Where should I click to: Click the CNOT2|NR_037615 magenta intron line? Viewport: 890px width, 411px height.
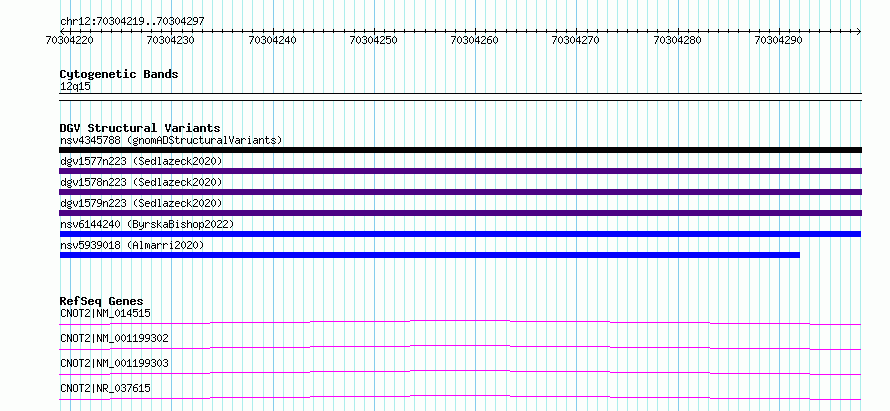pos(460,397)
